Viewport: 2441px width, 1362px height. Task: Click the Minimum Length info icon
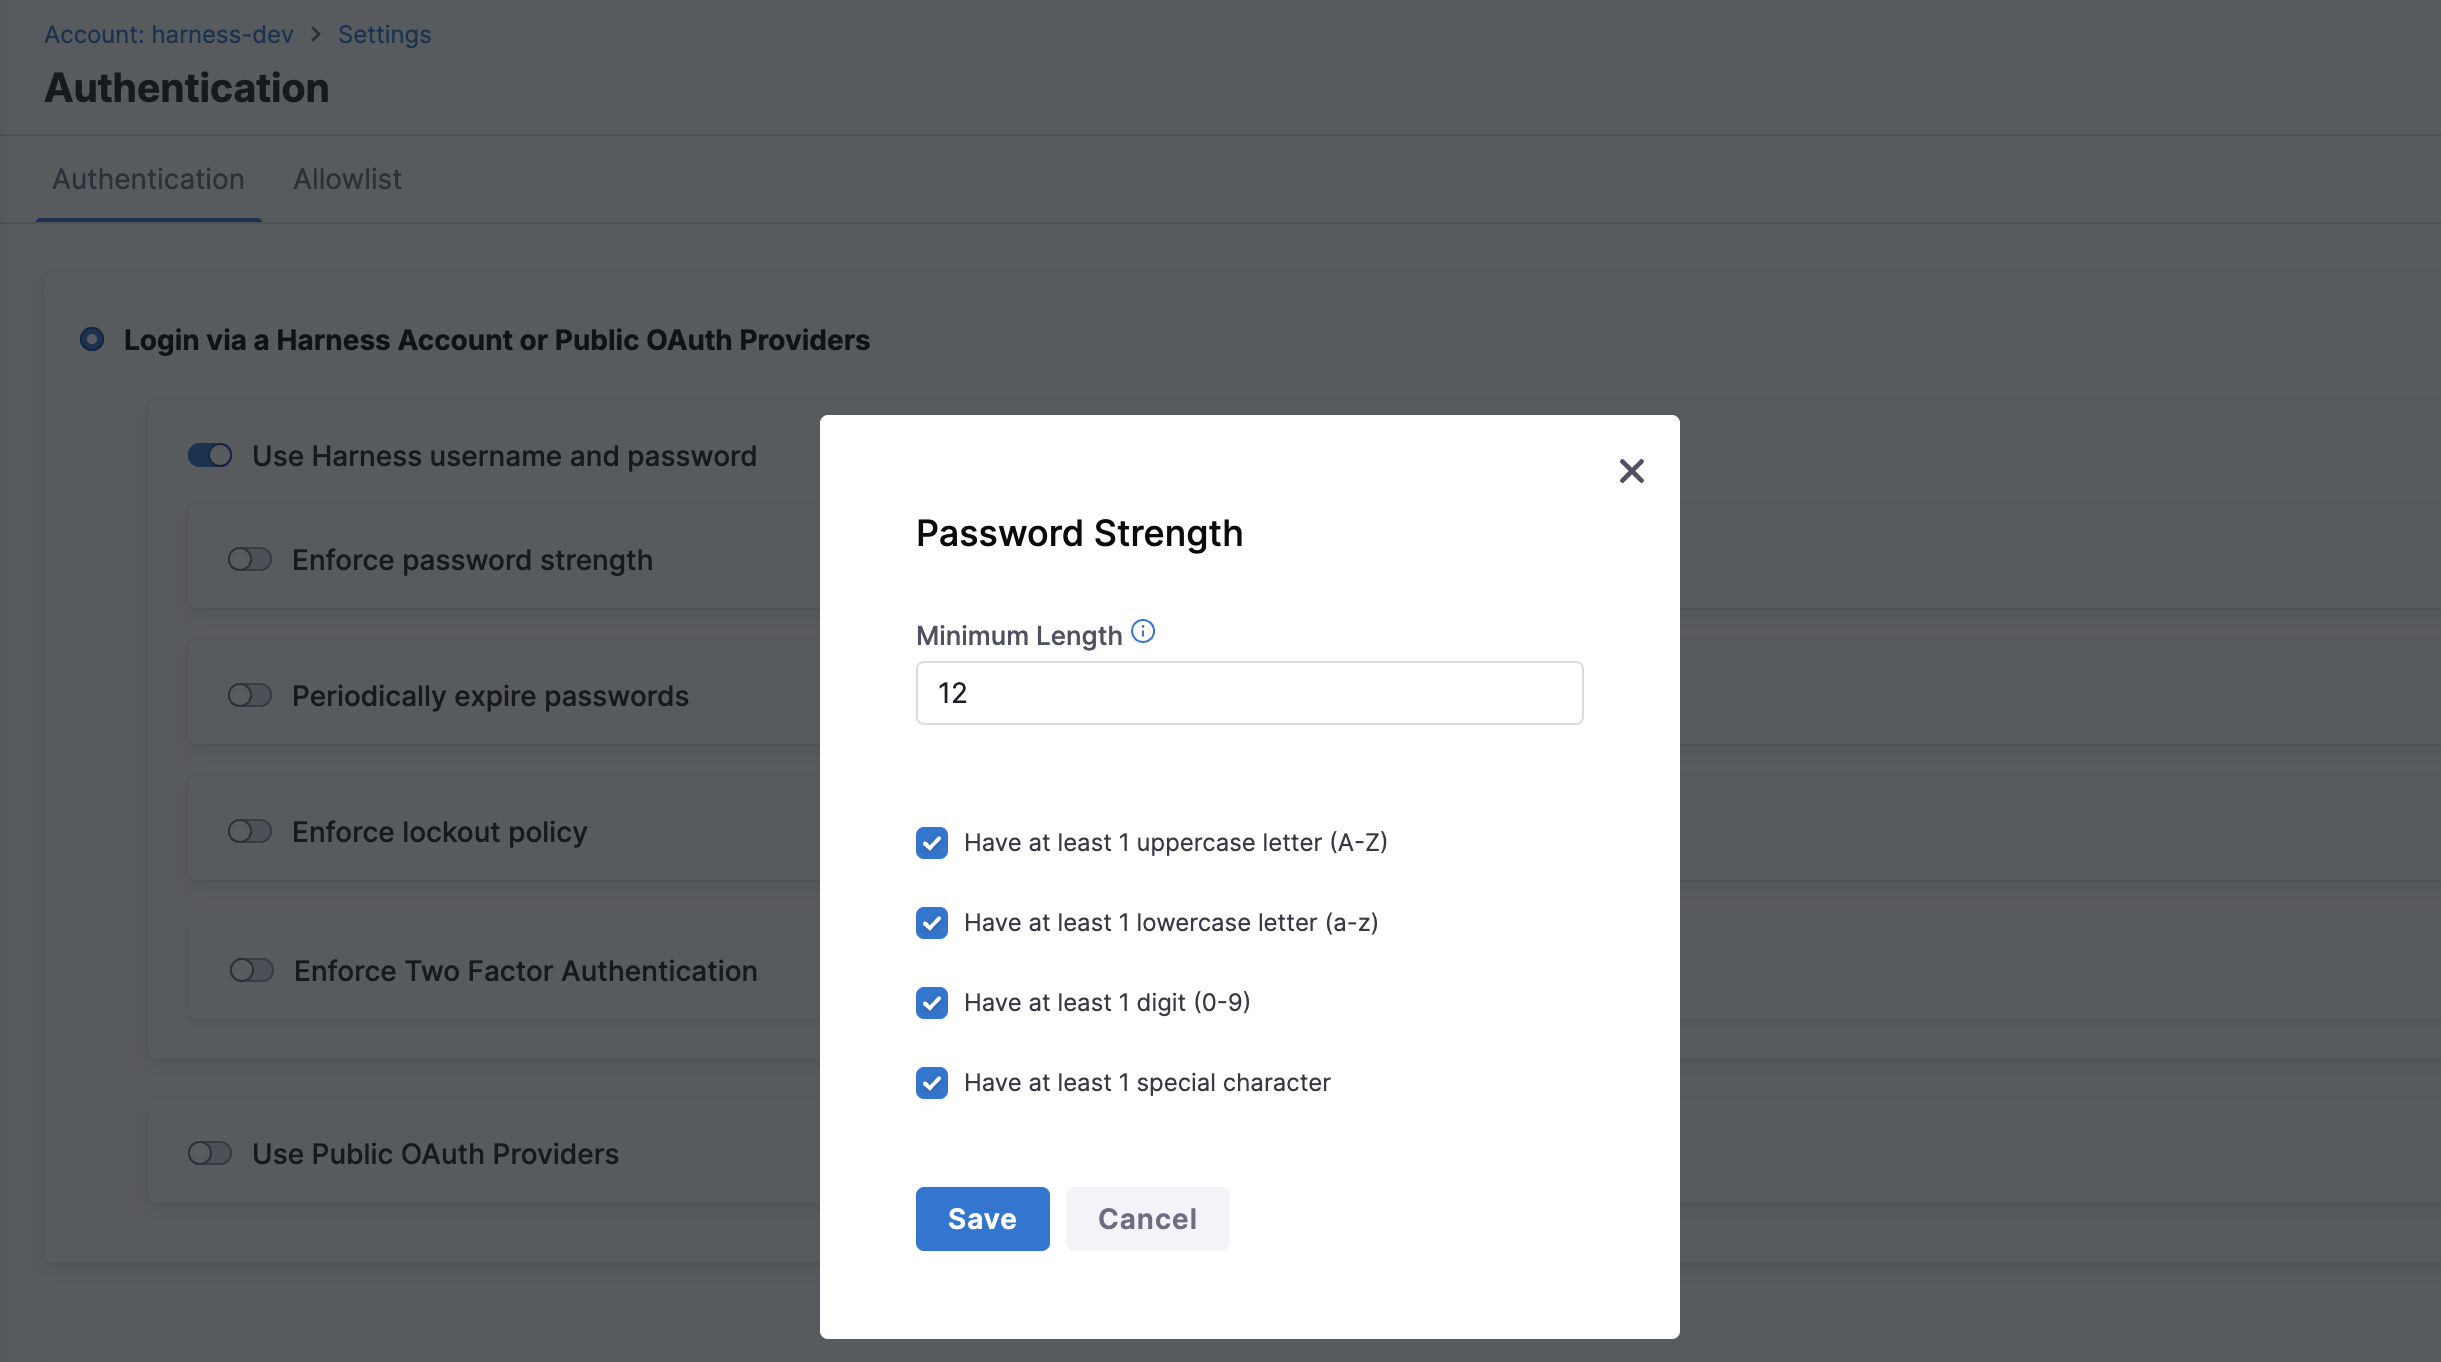click(x=1143, y=632)
